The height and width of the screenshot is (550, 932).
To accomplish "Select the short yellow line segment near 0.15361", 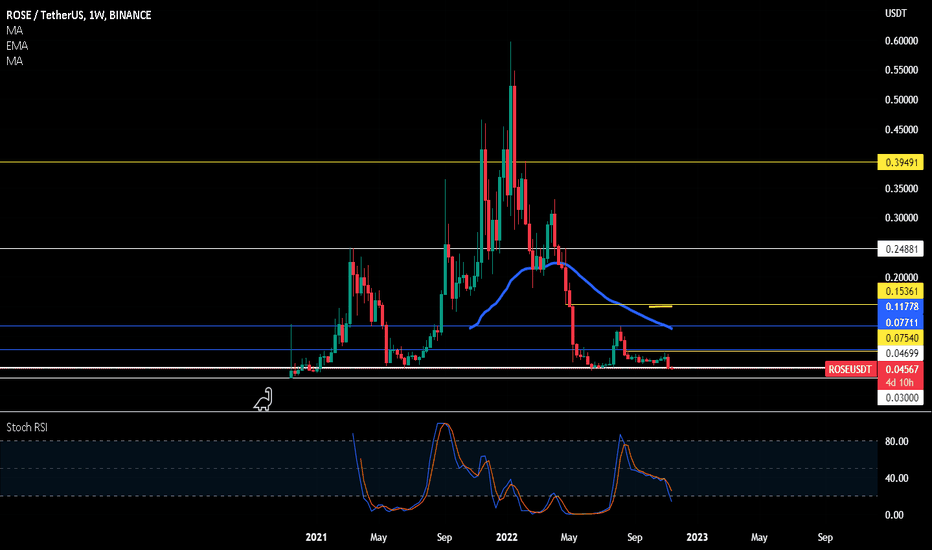I will pyautogui.click(x=660, y=307).
